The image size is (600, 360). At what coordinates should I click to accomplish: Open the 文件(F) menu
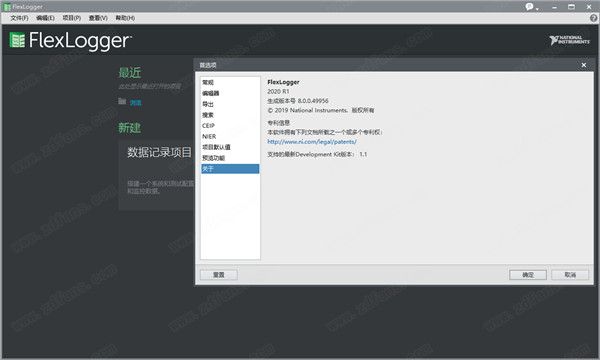coord(19,18)
